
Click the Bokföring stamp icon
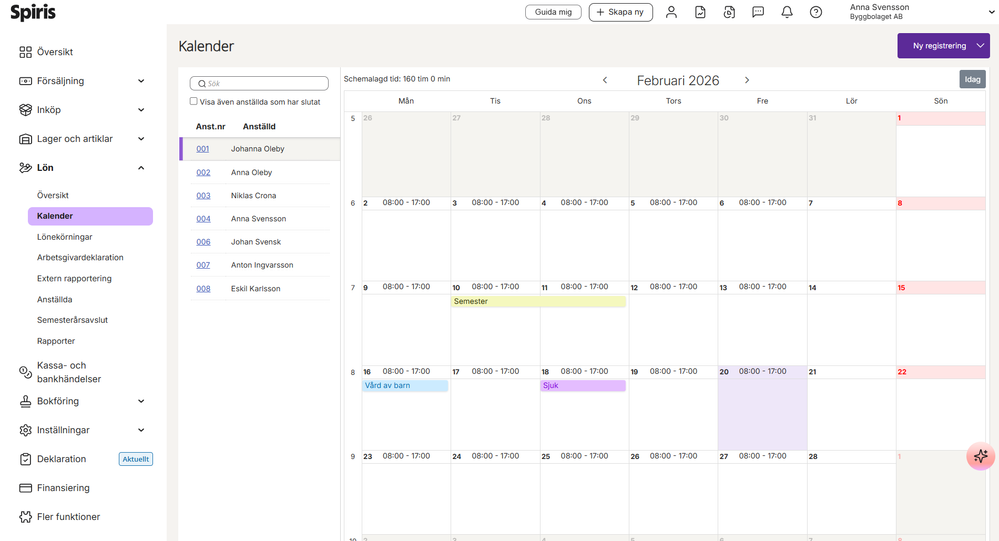pyautogui.click(x=25, y=401)
